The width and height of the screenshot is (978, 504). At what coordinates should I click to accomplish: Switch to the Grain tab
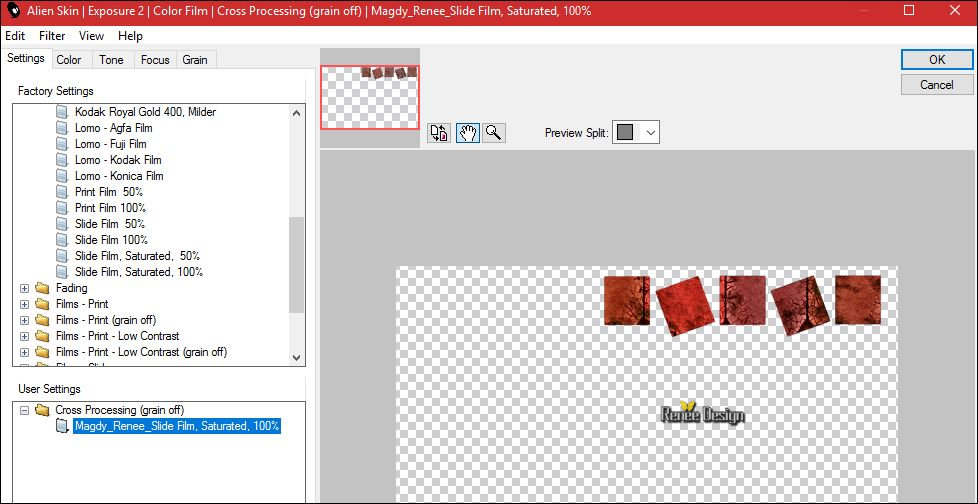(x=195, y=60)
